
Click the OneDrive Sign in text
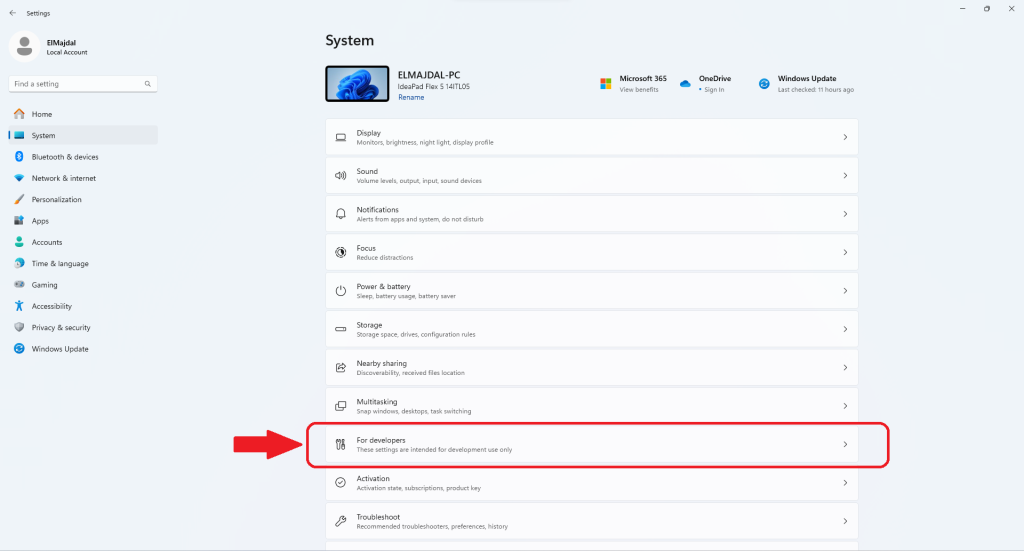point(714,90)
